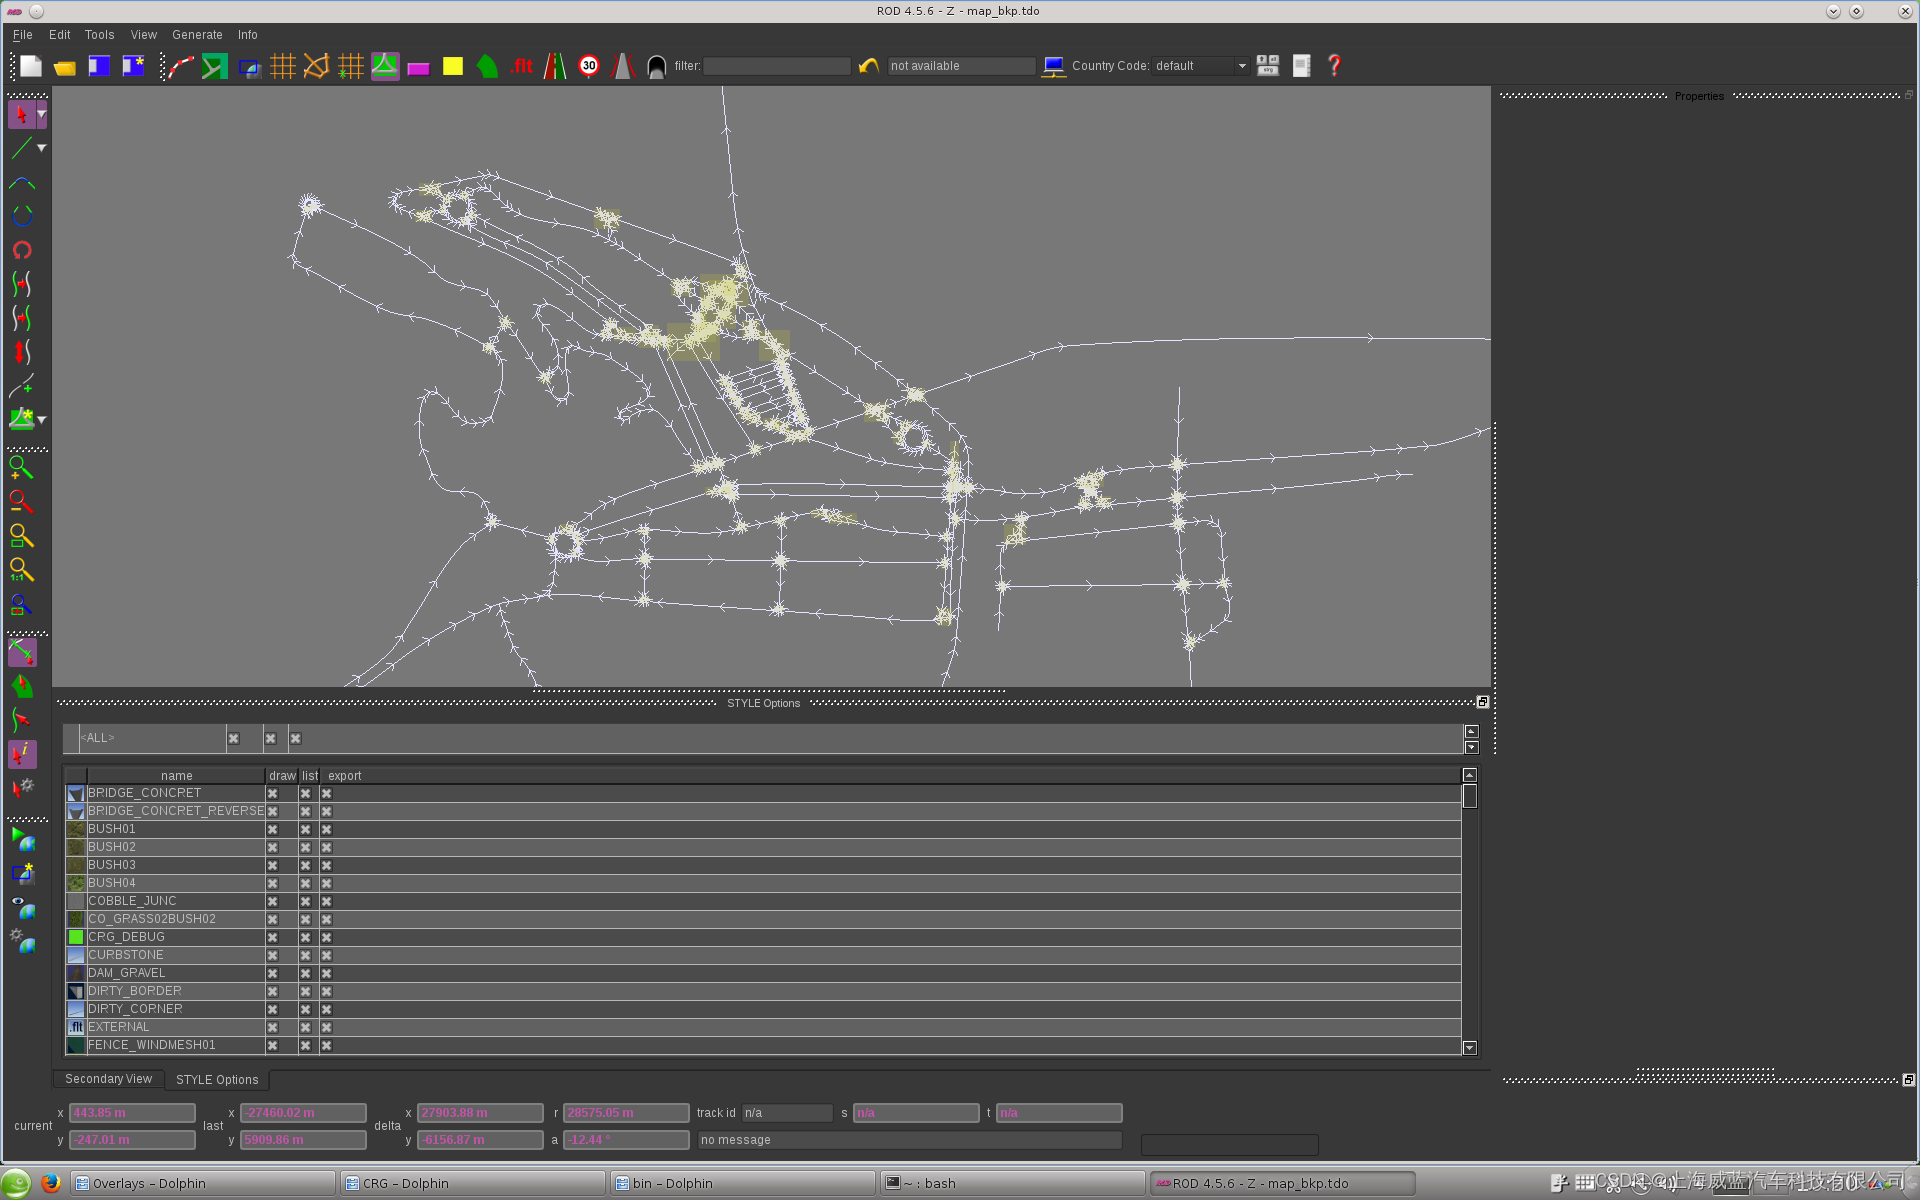
Task: Switch to the Secondary View tab
Action: coord(108,1079)
